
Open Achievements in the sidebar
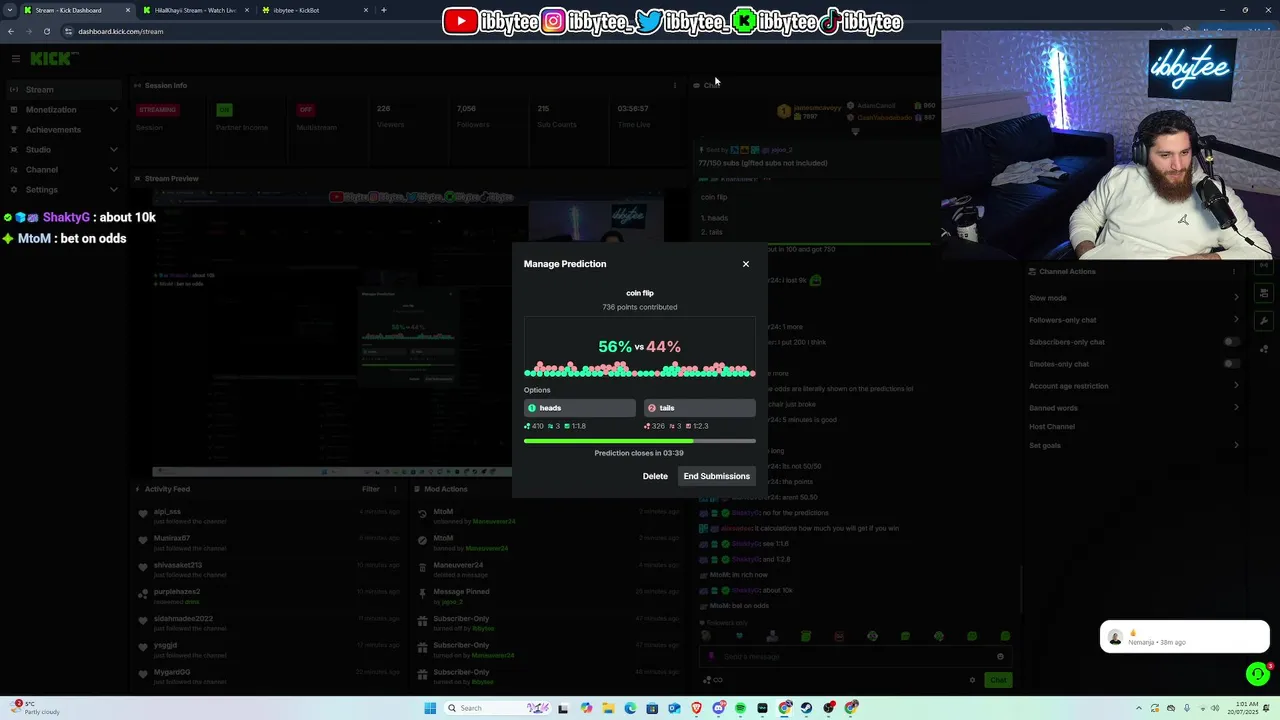62,130
